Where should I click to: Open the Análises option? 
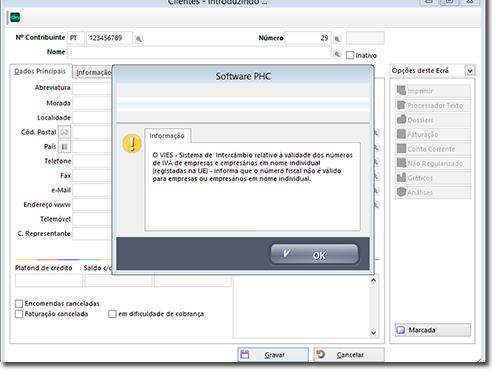pos(433,192)
